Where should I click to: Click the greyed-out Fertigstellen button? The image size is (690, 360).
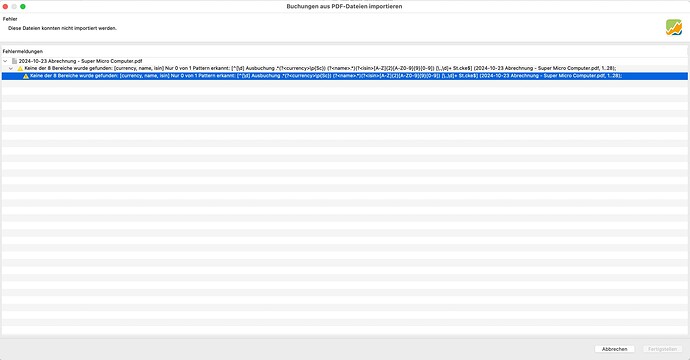point(662,349)
